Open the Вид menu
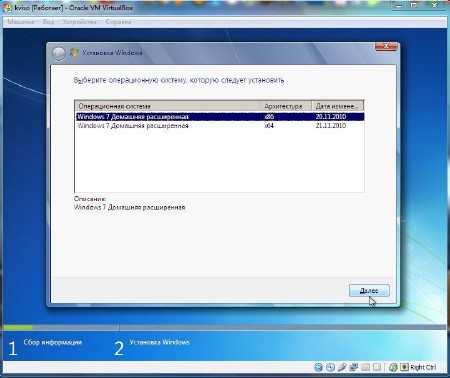 point(48,22)
